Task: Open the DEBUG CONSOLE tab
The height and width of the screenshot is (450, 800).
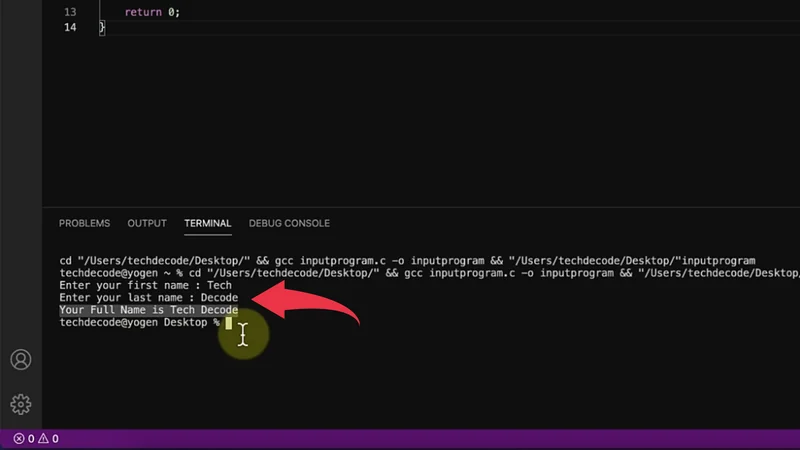Action: [289, 223]
